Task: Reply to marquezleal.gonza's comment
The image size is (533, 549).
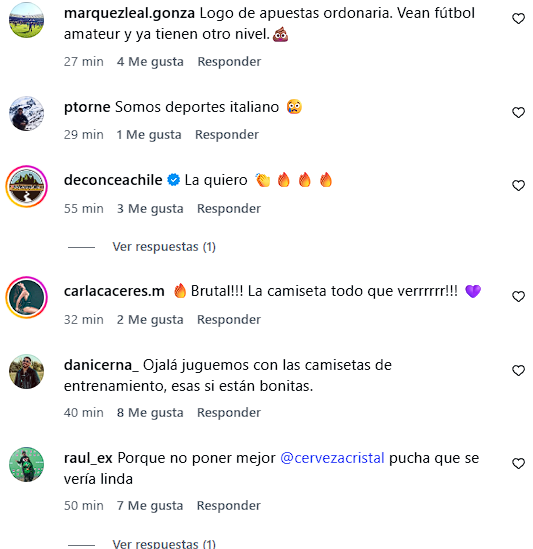Action: (x=229, y=62)
